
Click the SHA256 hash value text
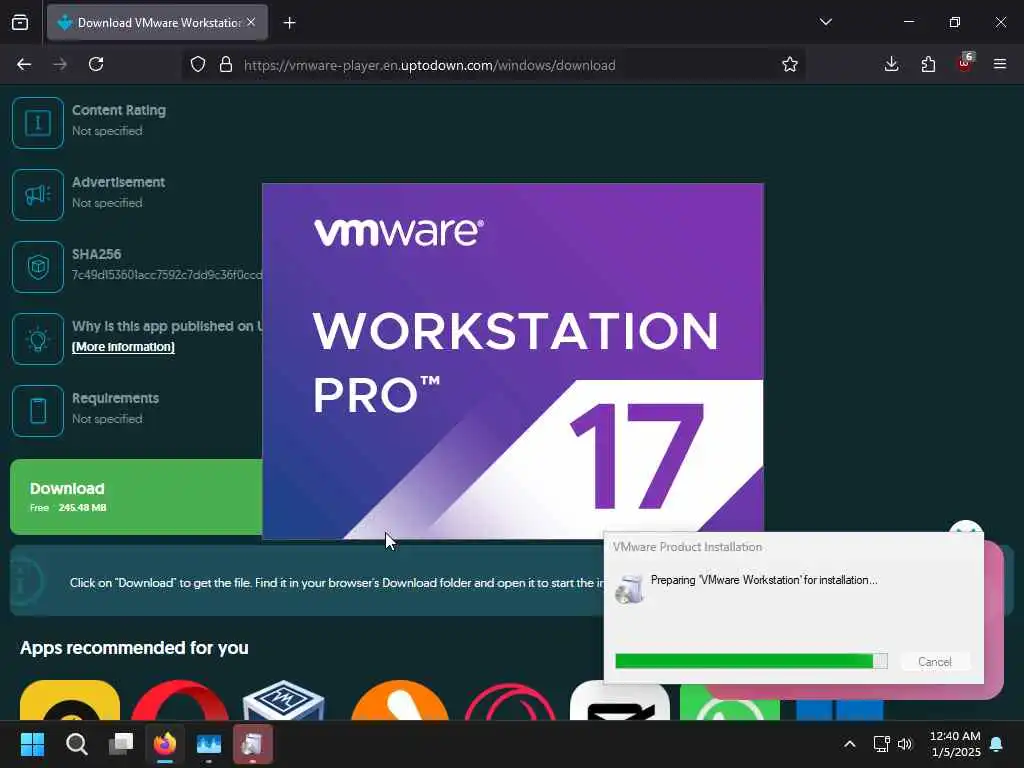(x=167, y=275)
